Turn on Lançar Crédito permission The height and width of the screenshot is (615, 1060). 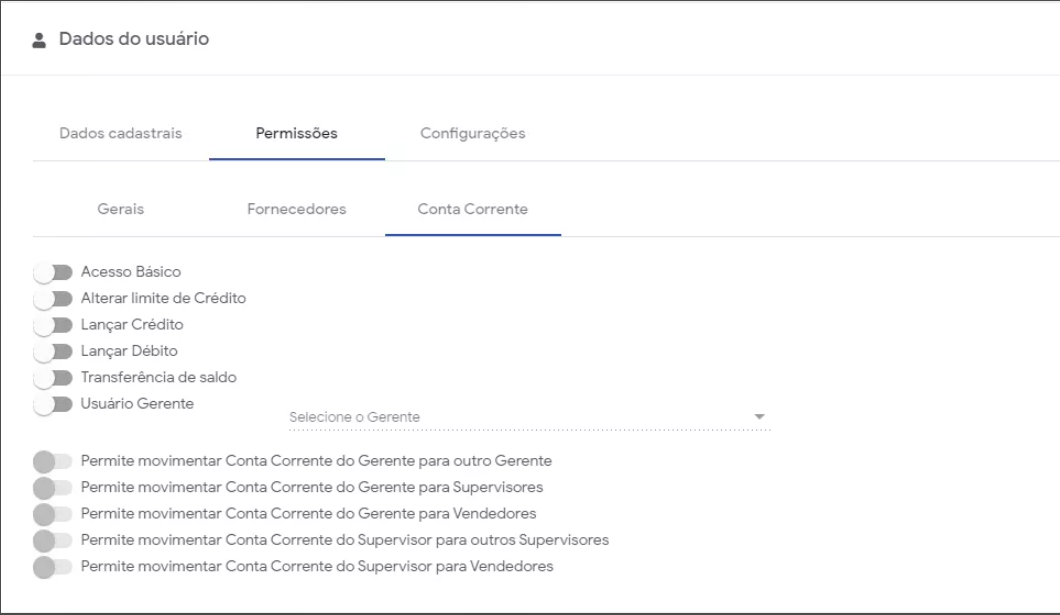pyautogui.click(x=54, y=325)
